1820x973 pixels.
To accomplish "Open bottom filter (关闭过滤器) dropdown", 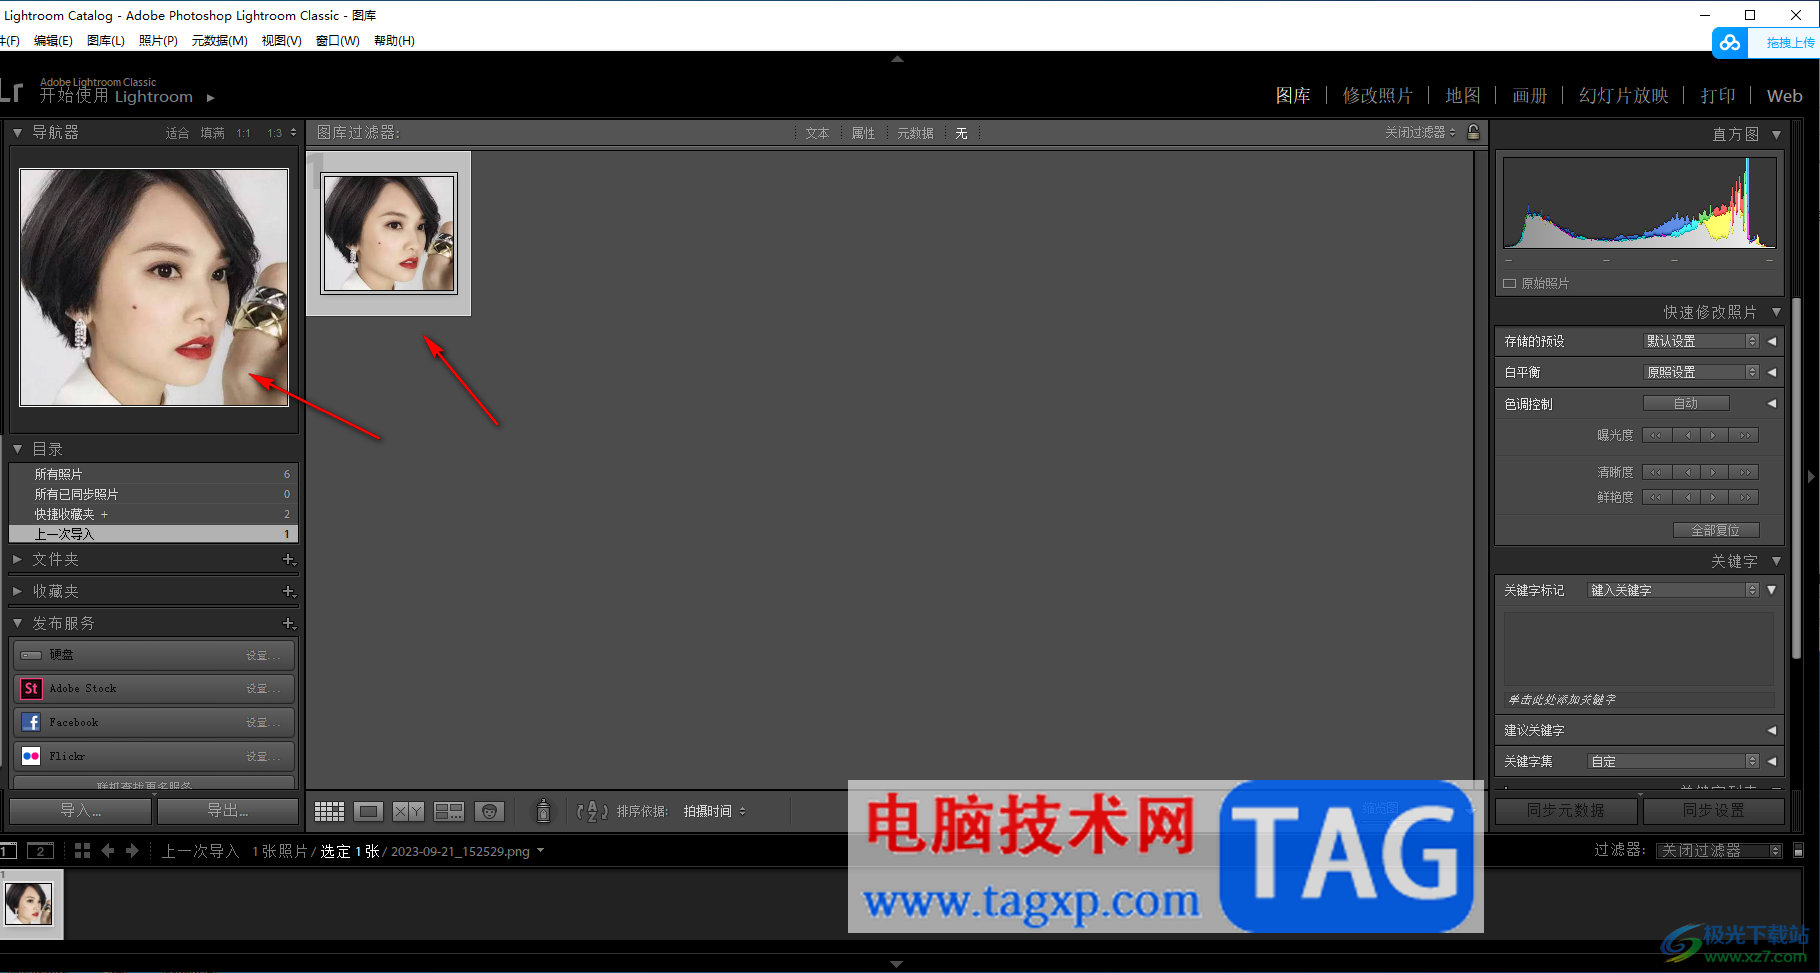I will 1719,851.
